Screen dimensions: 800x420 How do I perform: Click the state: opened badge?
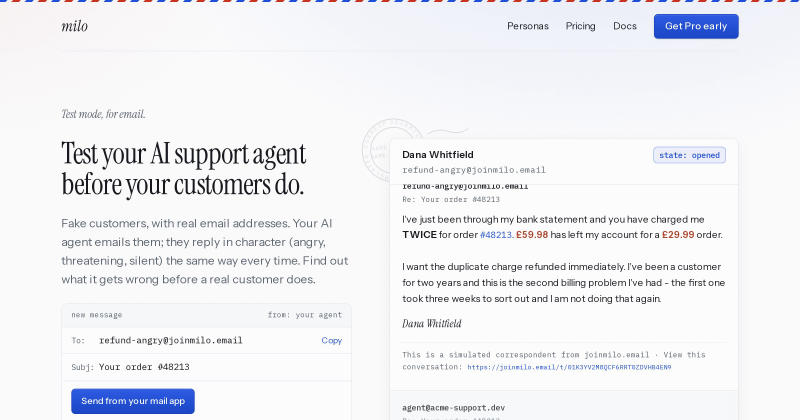click(x=689, y=155)
